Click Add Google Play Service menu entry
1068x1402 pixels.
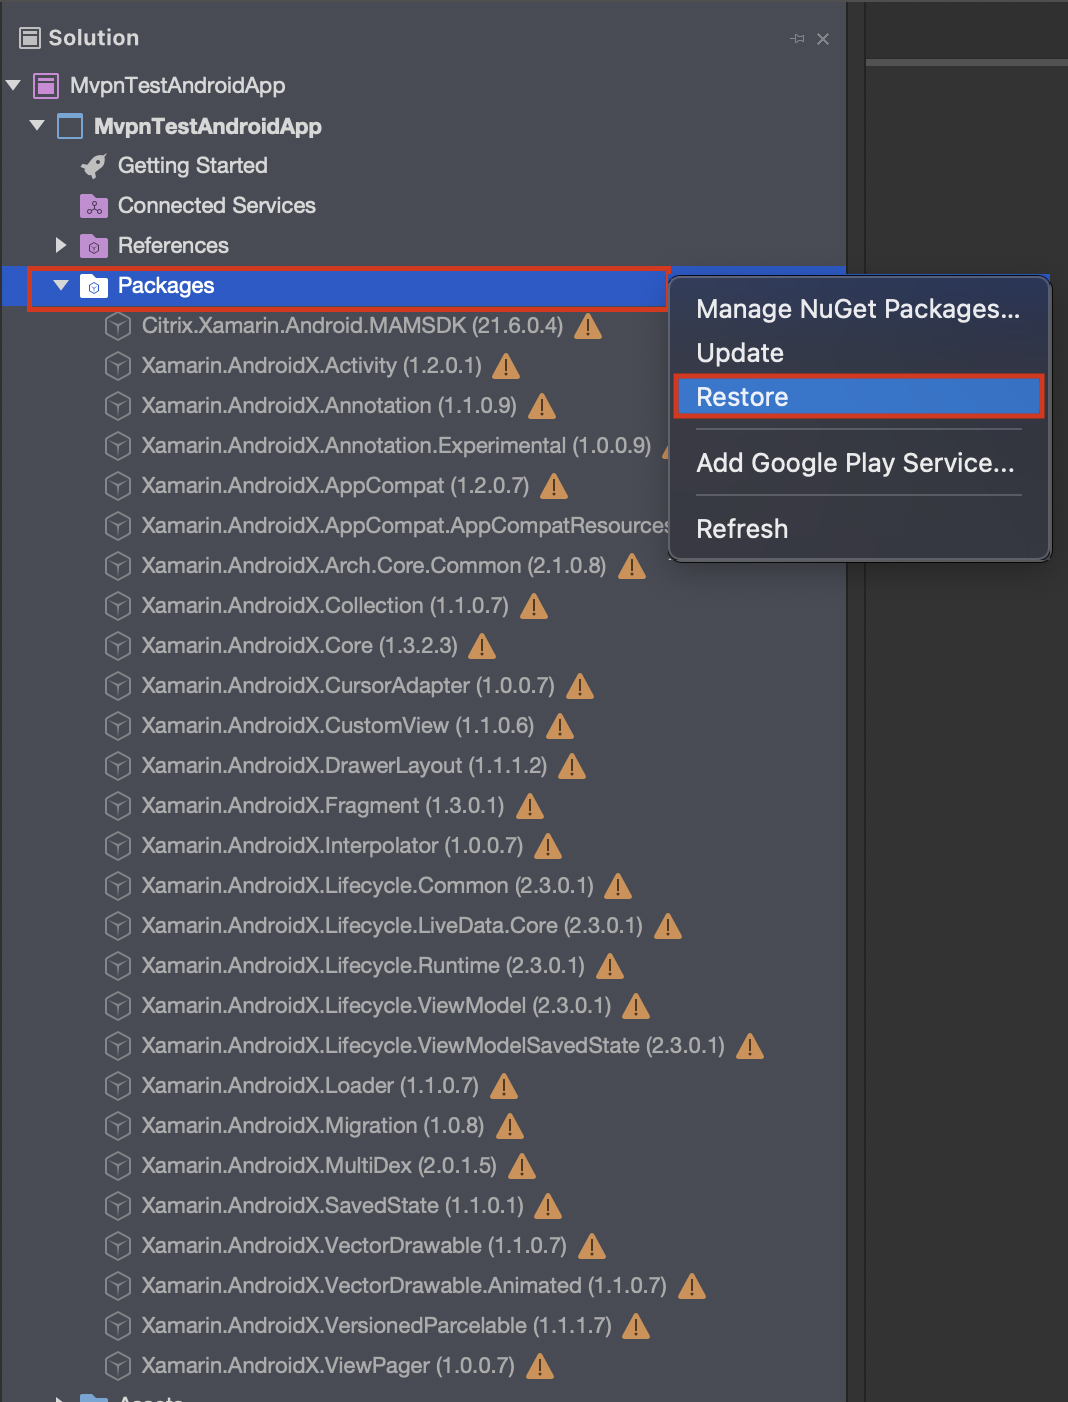(x=855, y=463)
